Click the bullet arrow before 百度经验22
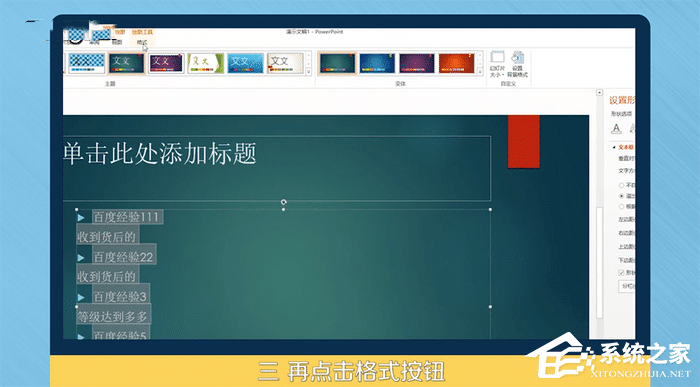The width and height of the screenshot is (700, 387). click(x=81, y=258)
